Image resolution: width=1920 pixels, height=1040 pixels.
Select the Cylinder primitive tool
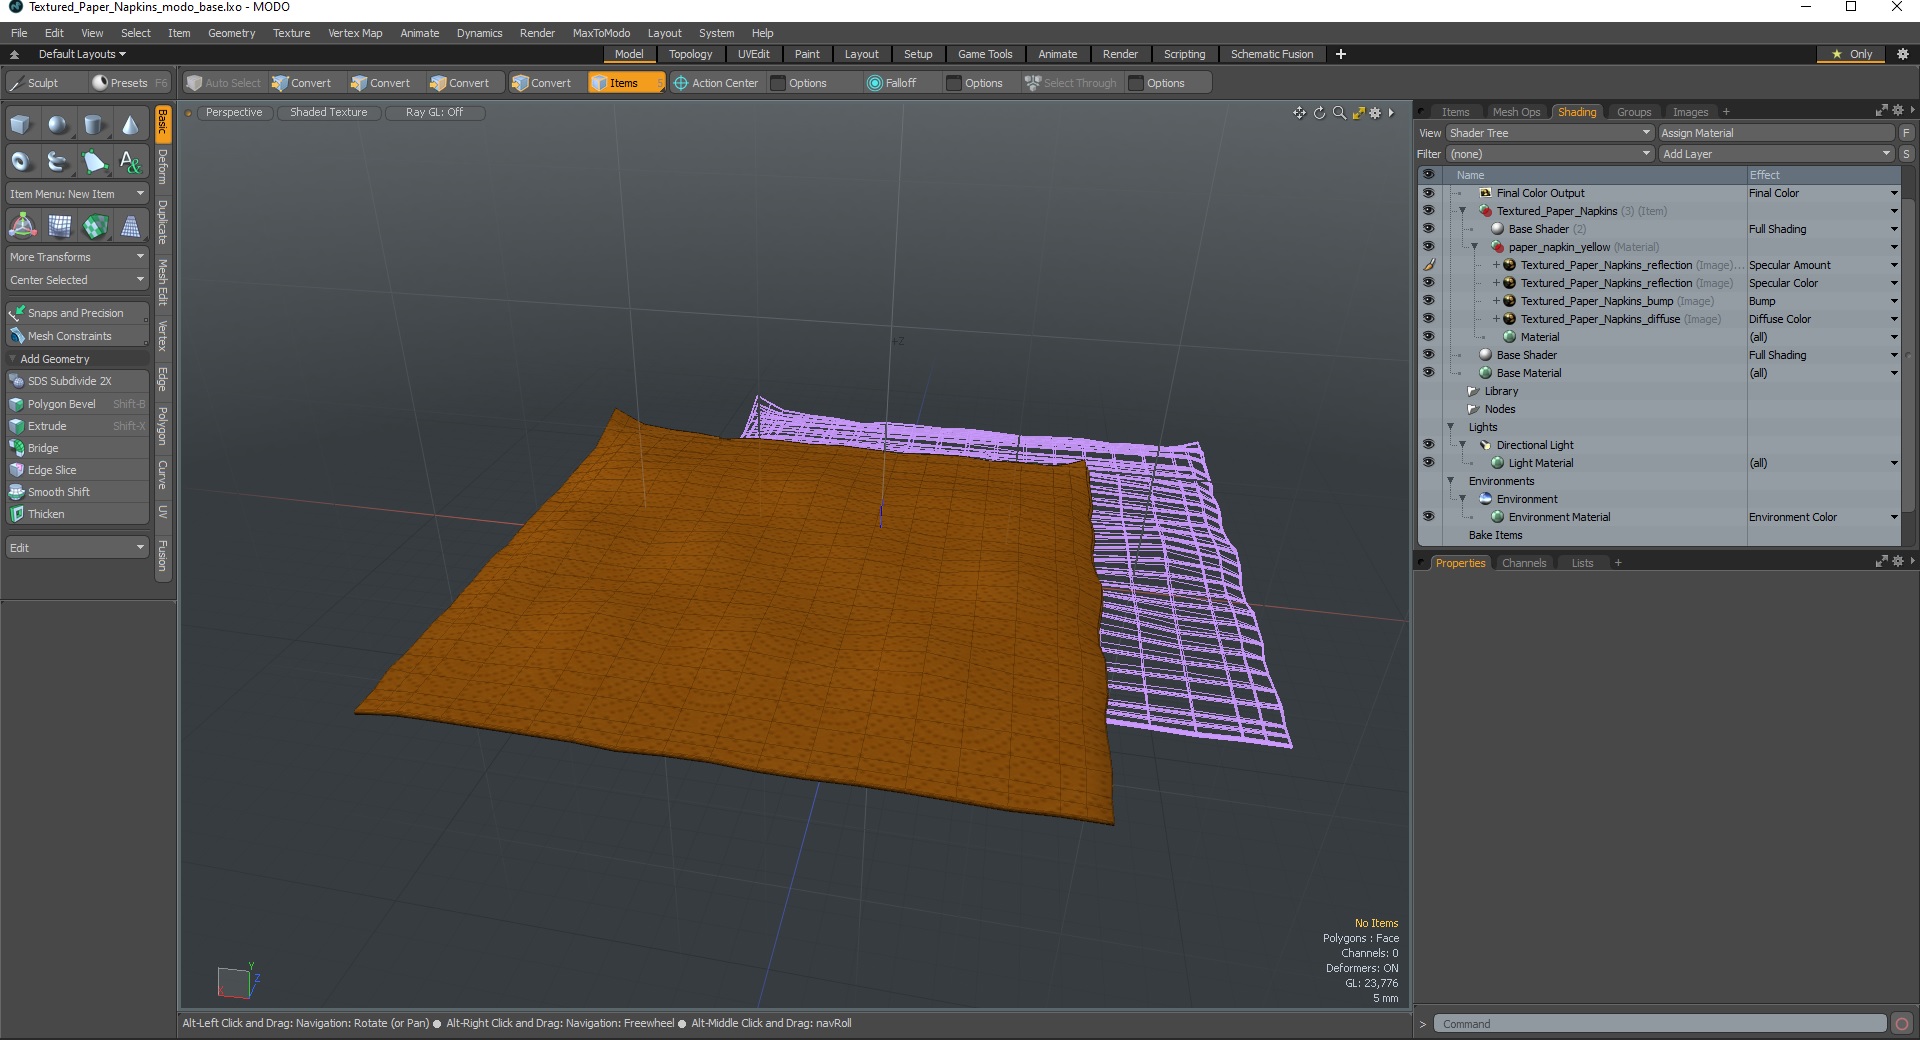[x=94, y=125]
